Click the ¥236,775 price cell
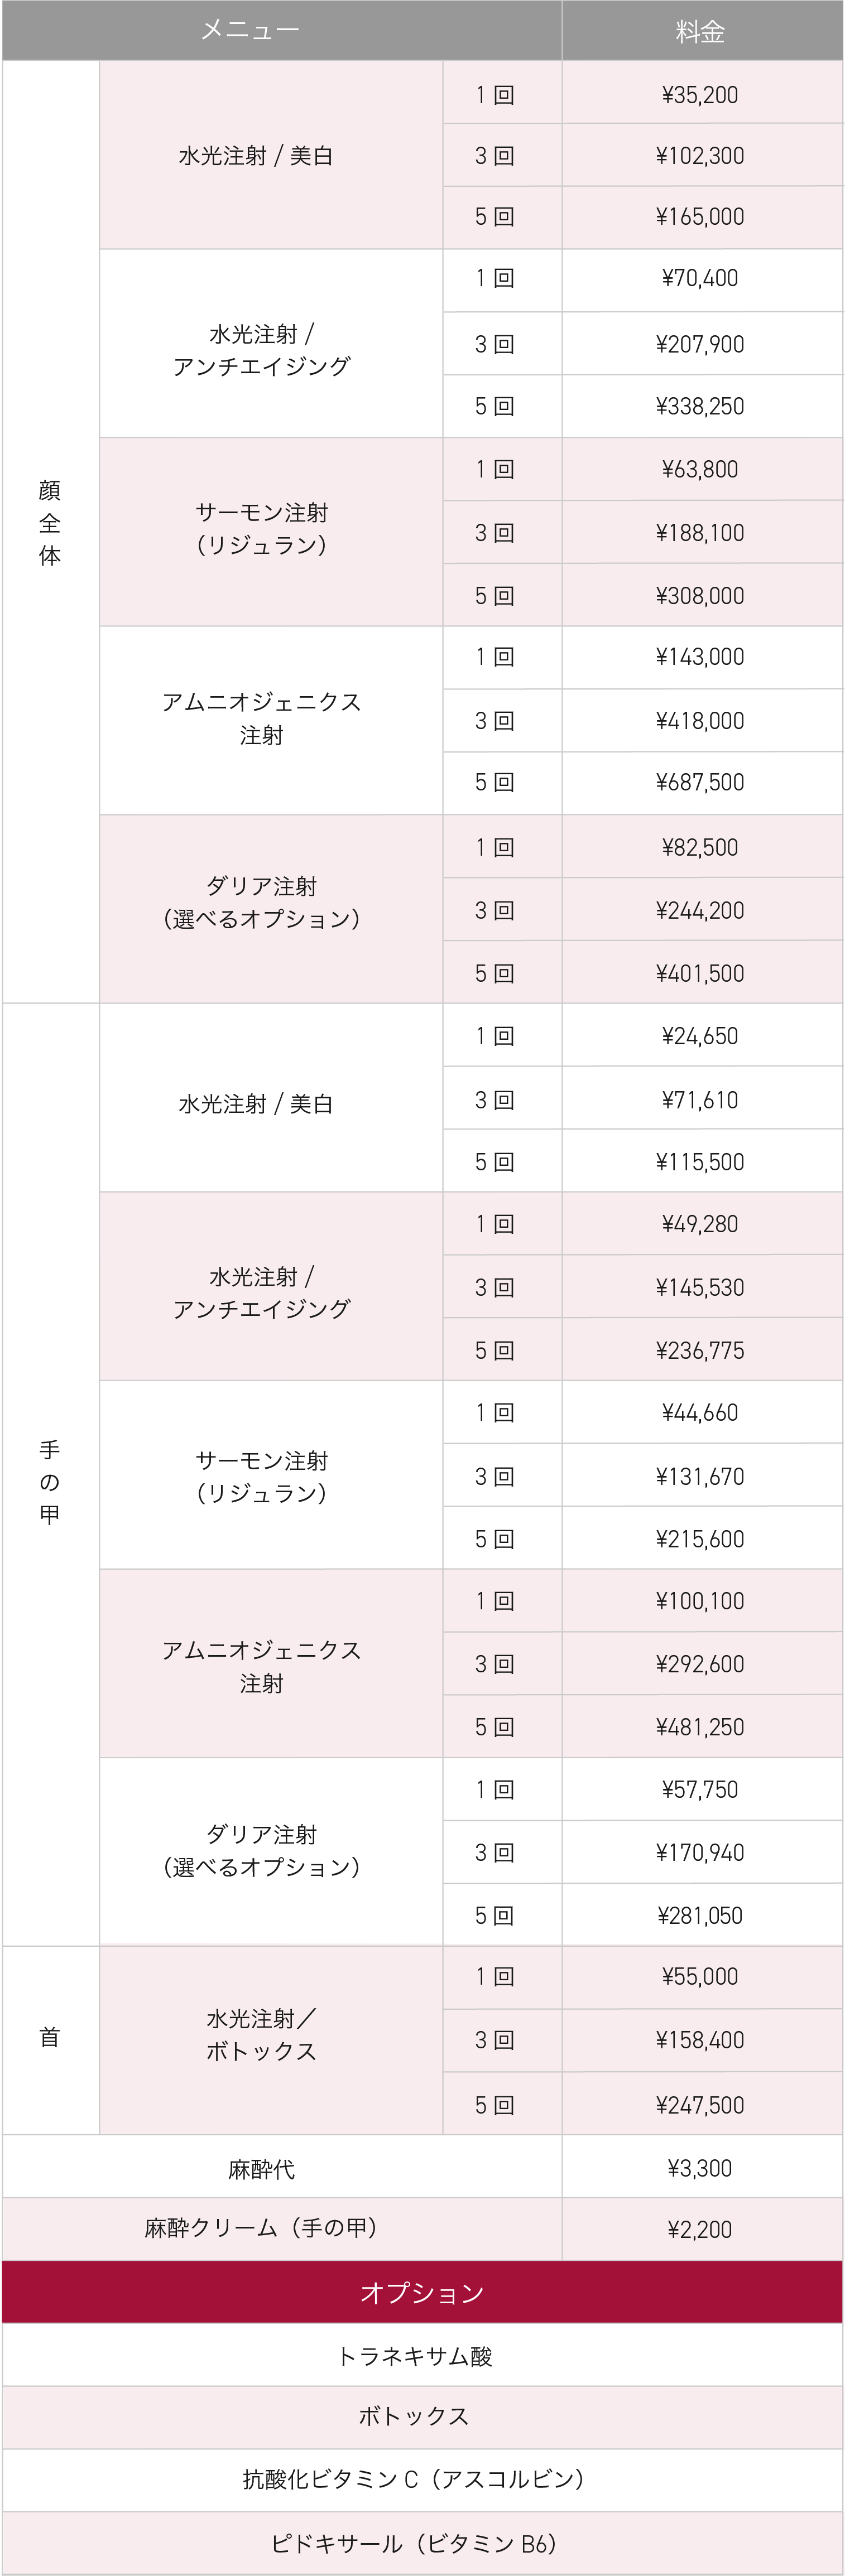Image resolution: width=845 pixels, height=2576 pixels. [x=702, y=1349]
